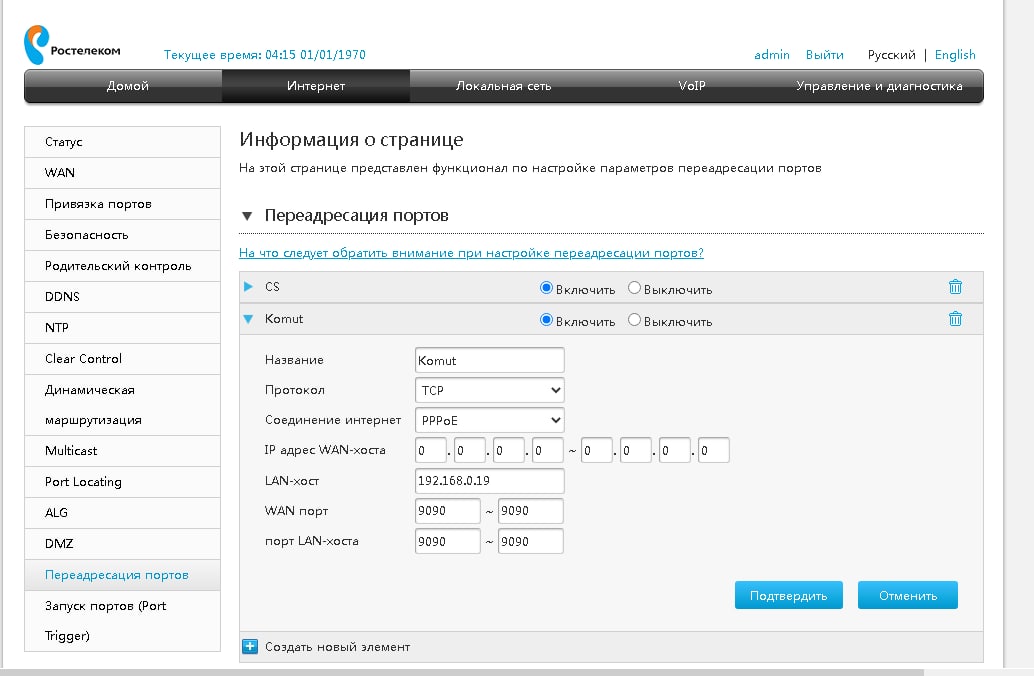The width and height of the screenshot is (1034, 676).
Task: Collapse the Переадресация портов section
Action: 247,216
